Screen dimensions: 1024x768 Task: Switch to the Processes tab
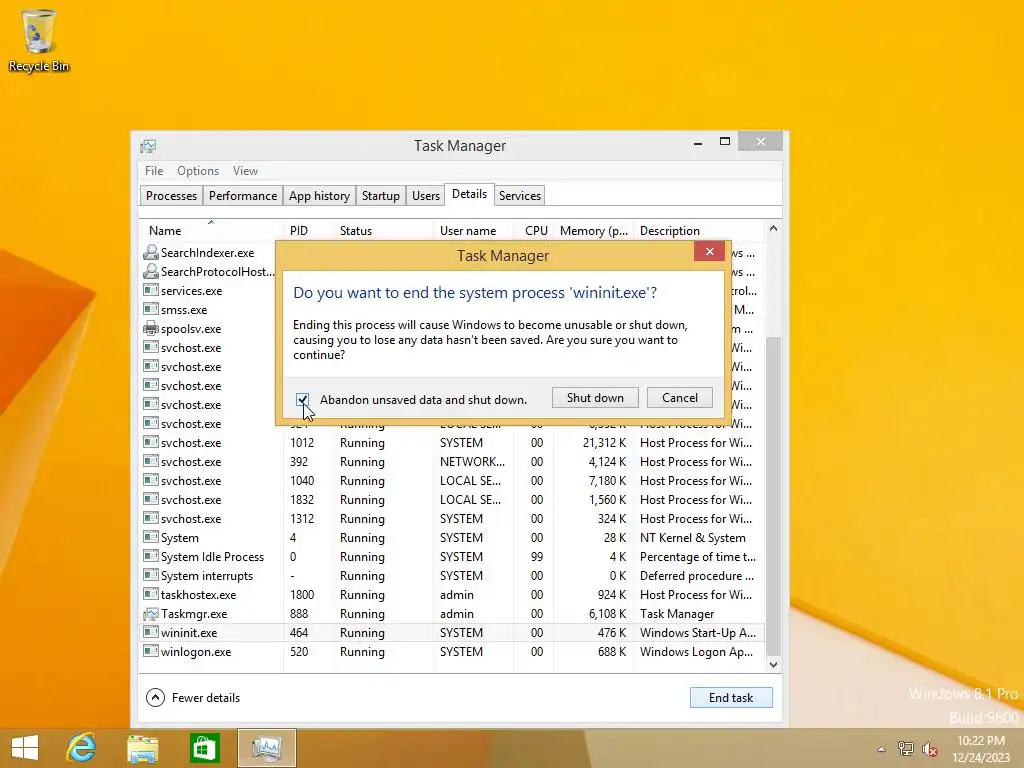(x=171, y=195)
